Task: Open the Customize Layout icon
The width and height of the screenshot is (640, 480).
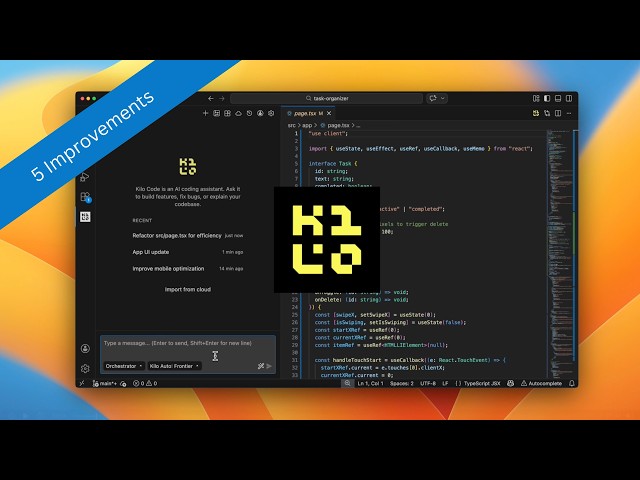Action: tap(536, 98)
